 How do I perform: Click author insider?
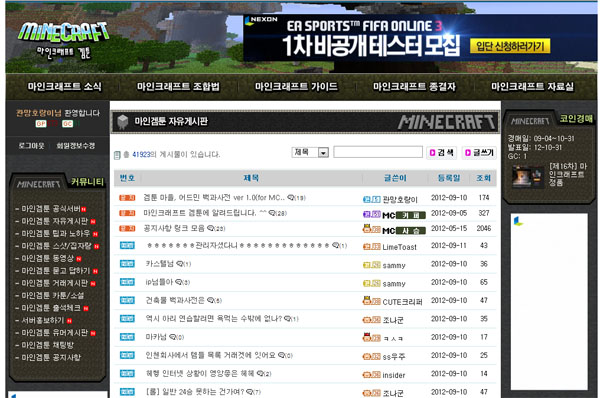pos(394,375)
